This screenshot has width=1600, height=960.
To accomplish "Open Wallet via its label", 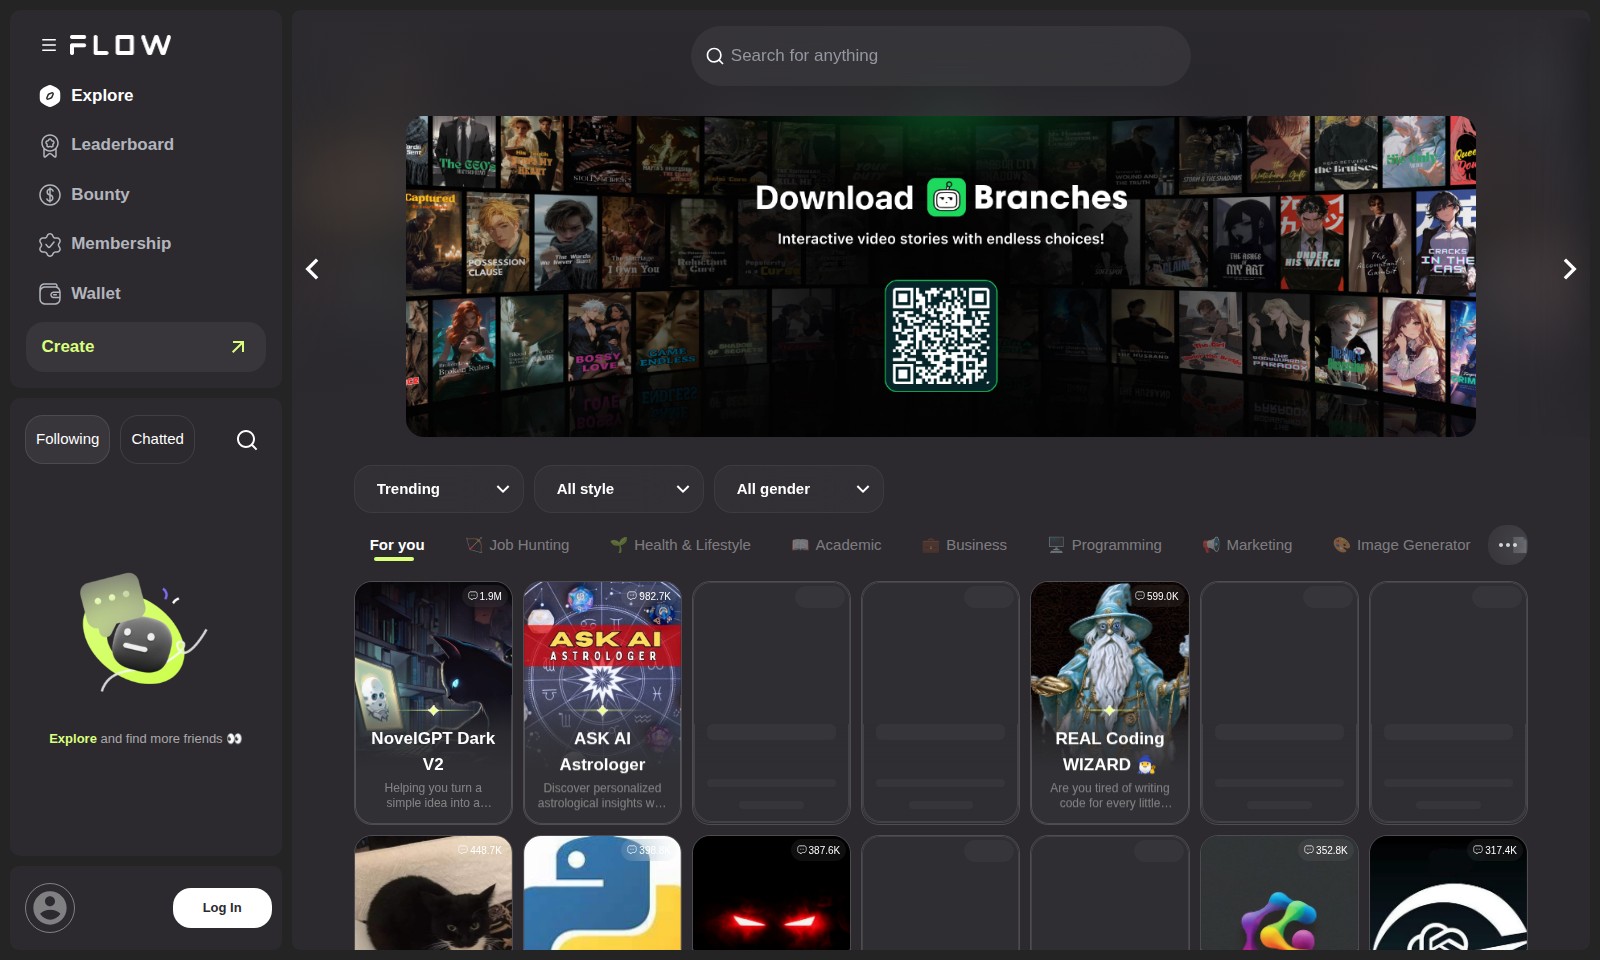I will click(96, 294).
